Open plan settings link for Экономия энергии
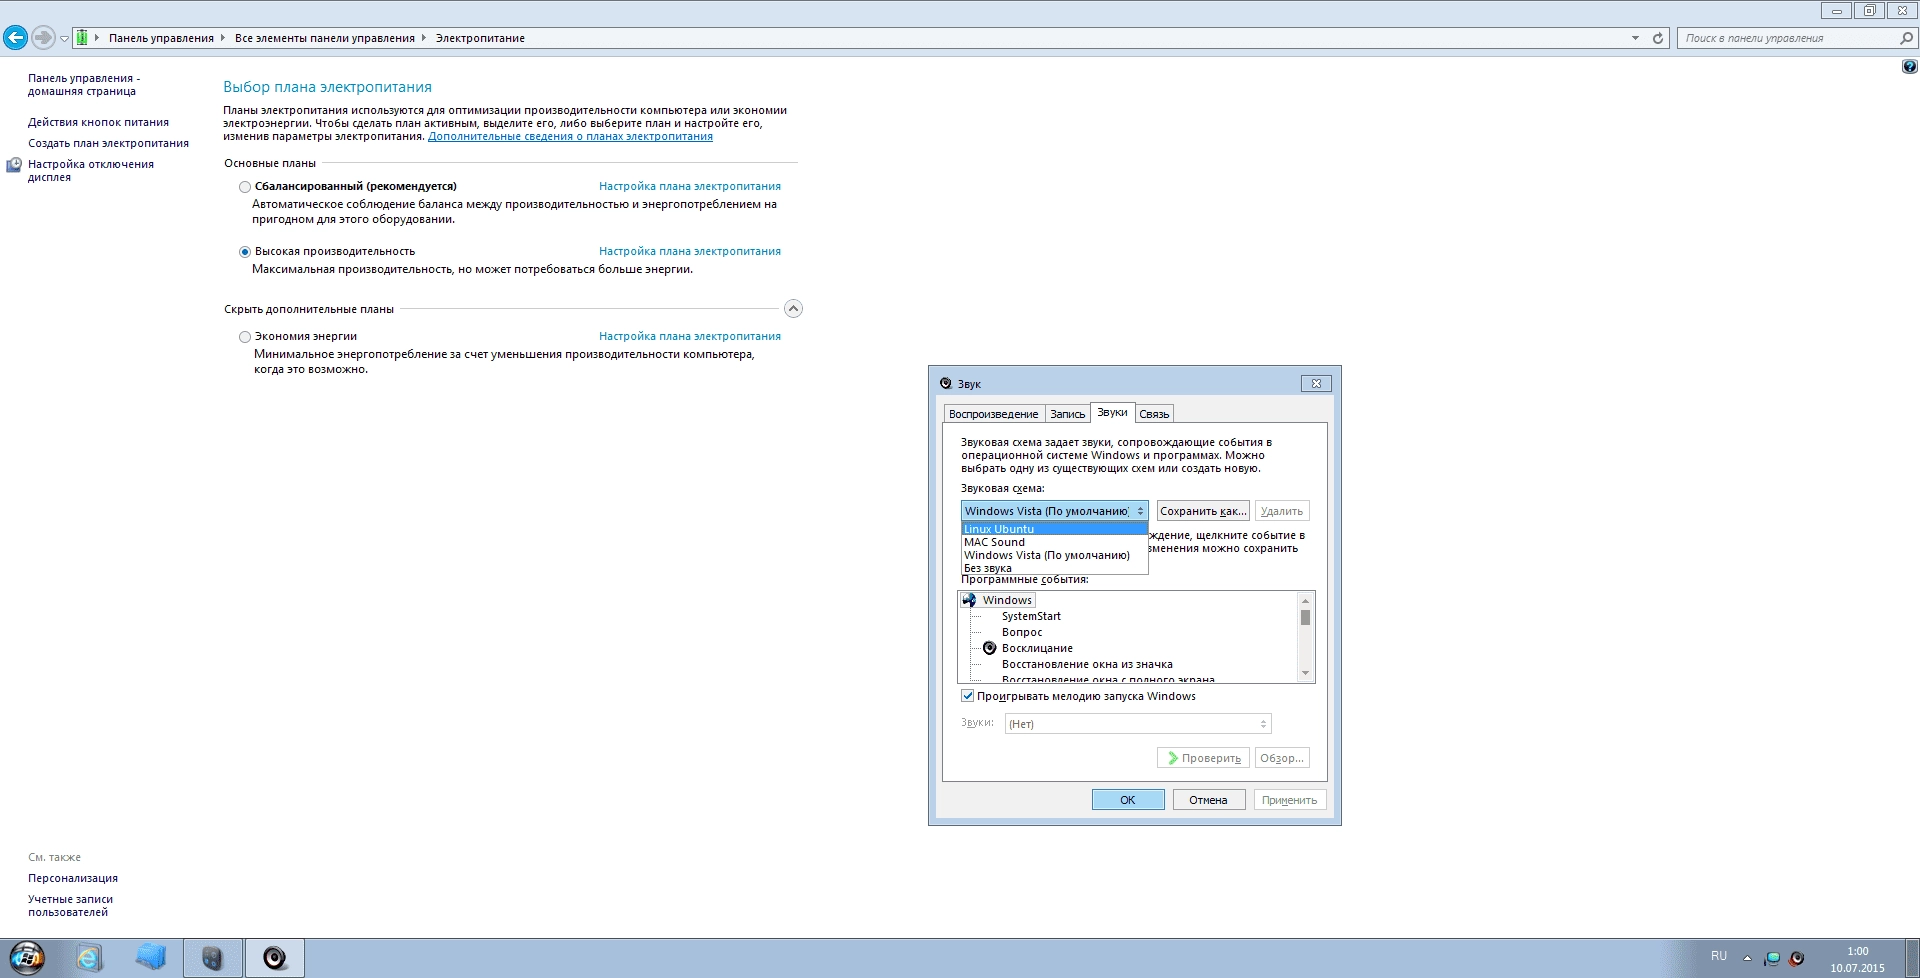Screen dimensions: 1920x978 (690, 337)
